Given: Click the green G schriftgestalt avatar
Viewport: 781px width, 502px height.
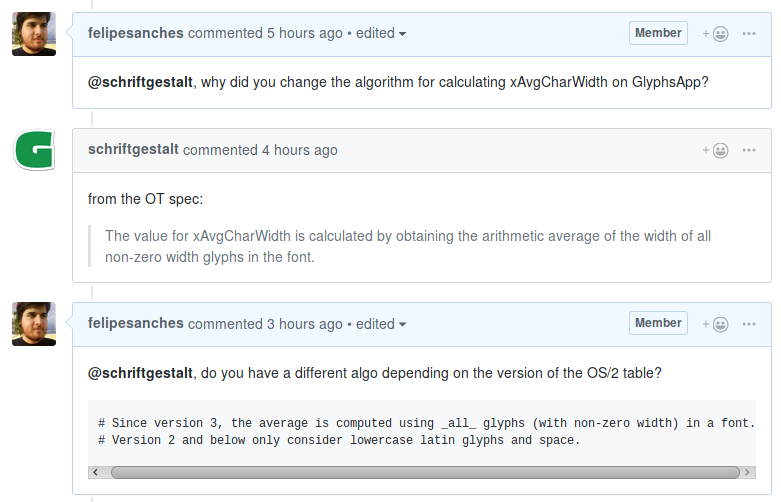Looking at the screenshot, I should point(34,150).
